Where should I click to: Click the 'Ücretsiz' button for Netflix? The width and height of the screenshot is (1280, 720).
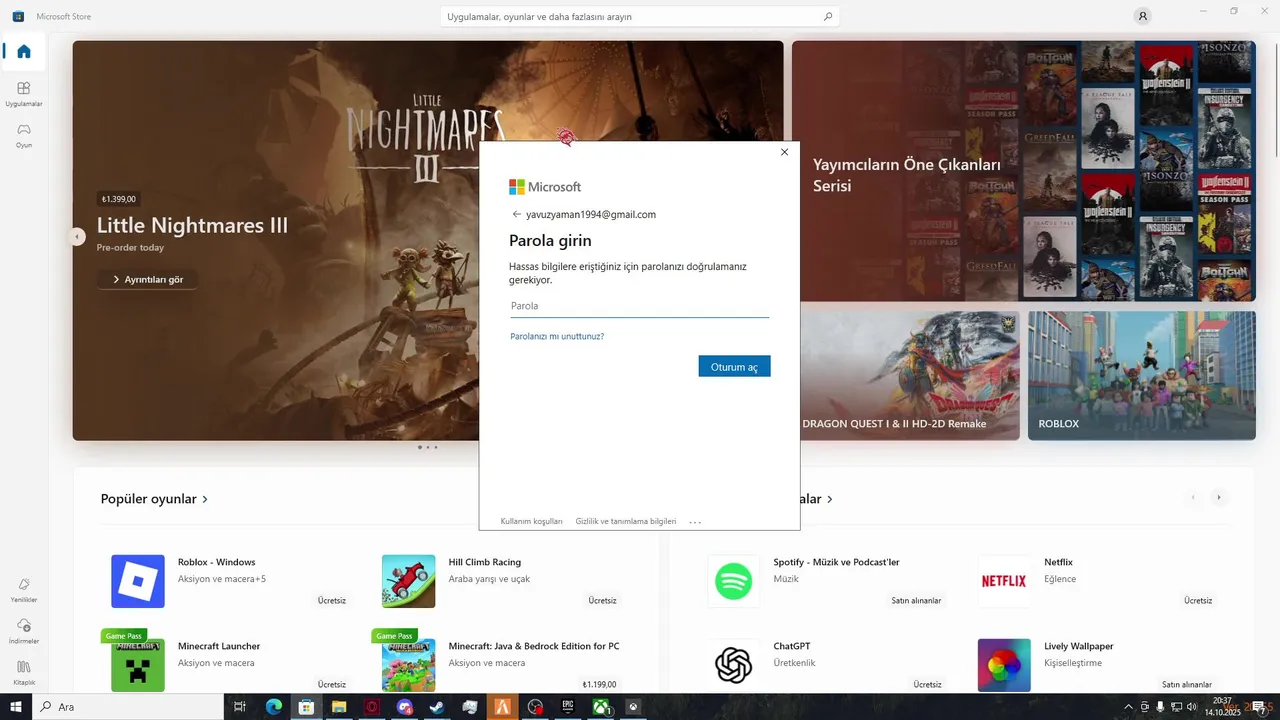click(1198, 600)
